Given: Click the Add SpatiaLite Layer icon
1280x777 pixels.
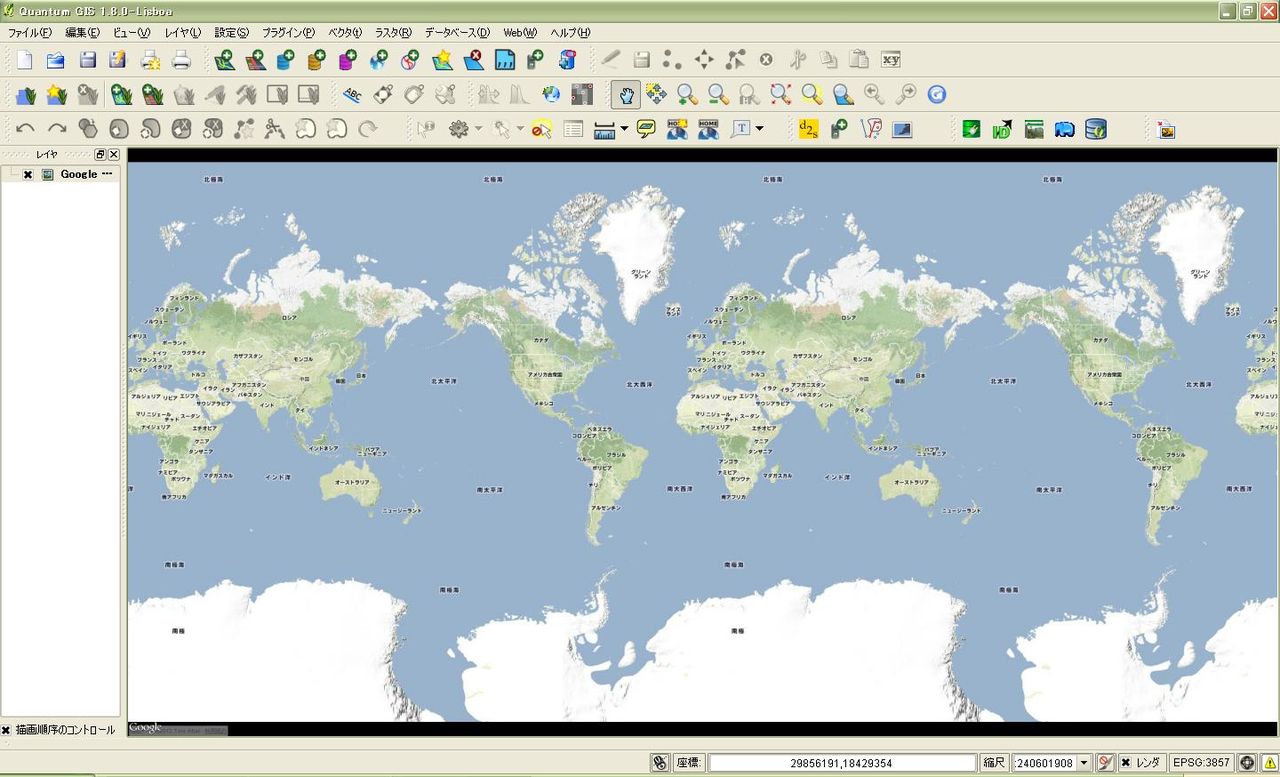Looking at the screenshot, I should tap(317, 60).
